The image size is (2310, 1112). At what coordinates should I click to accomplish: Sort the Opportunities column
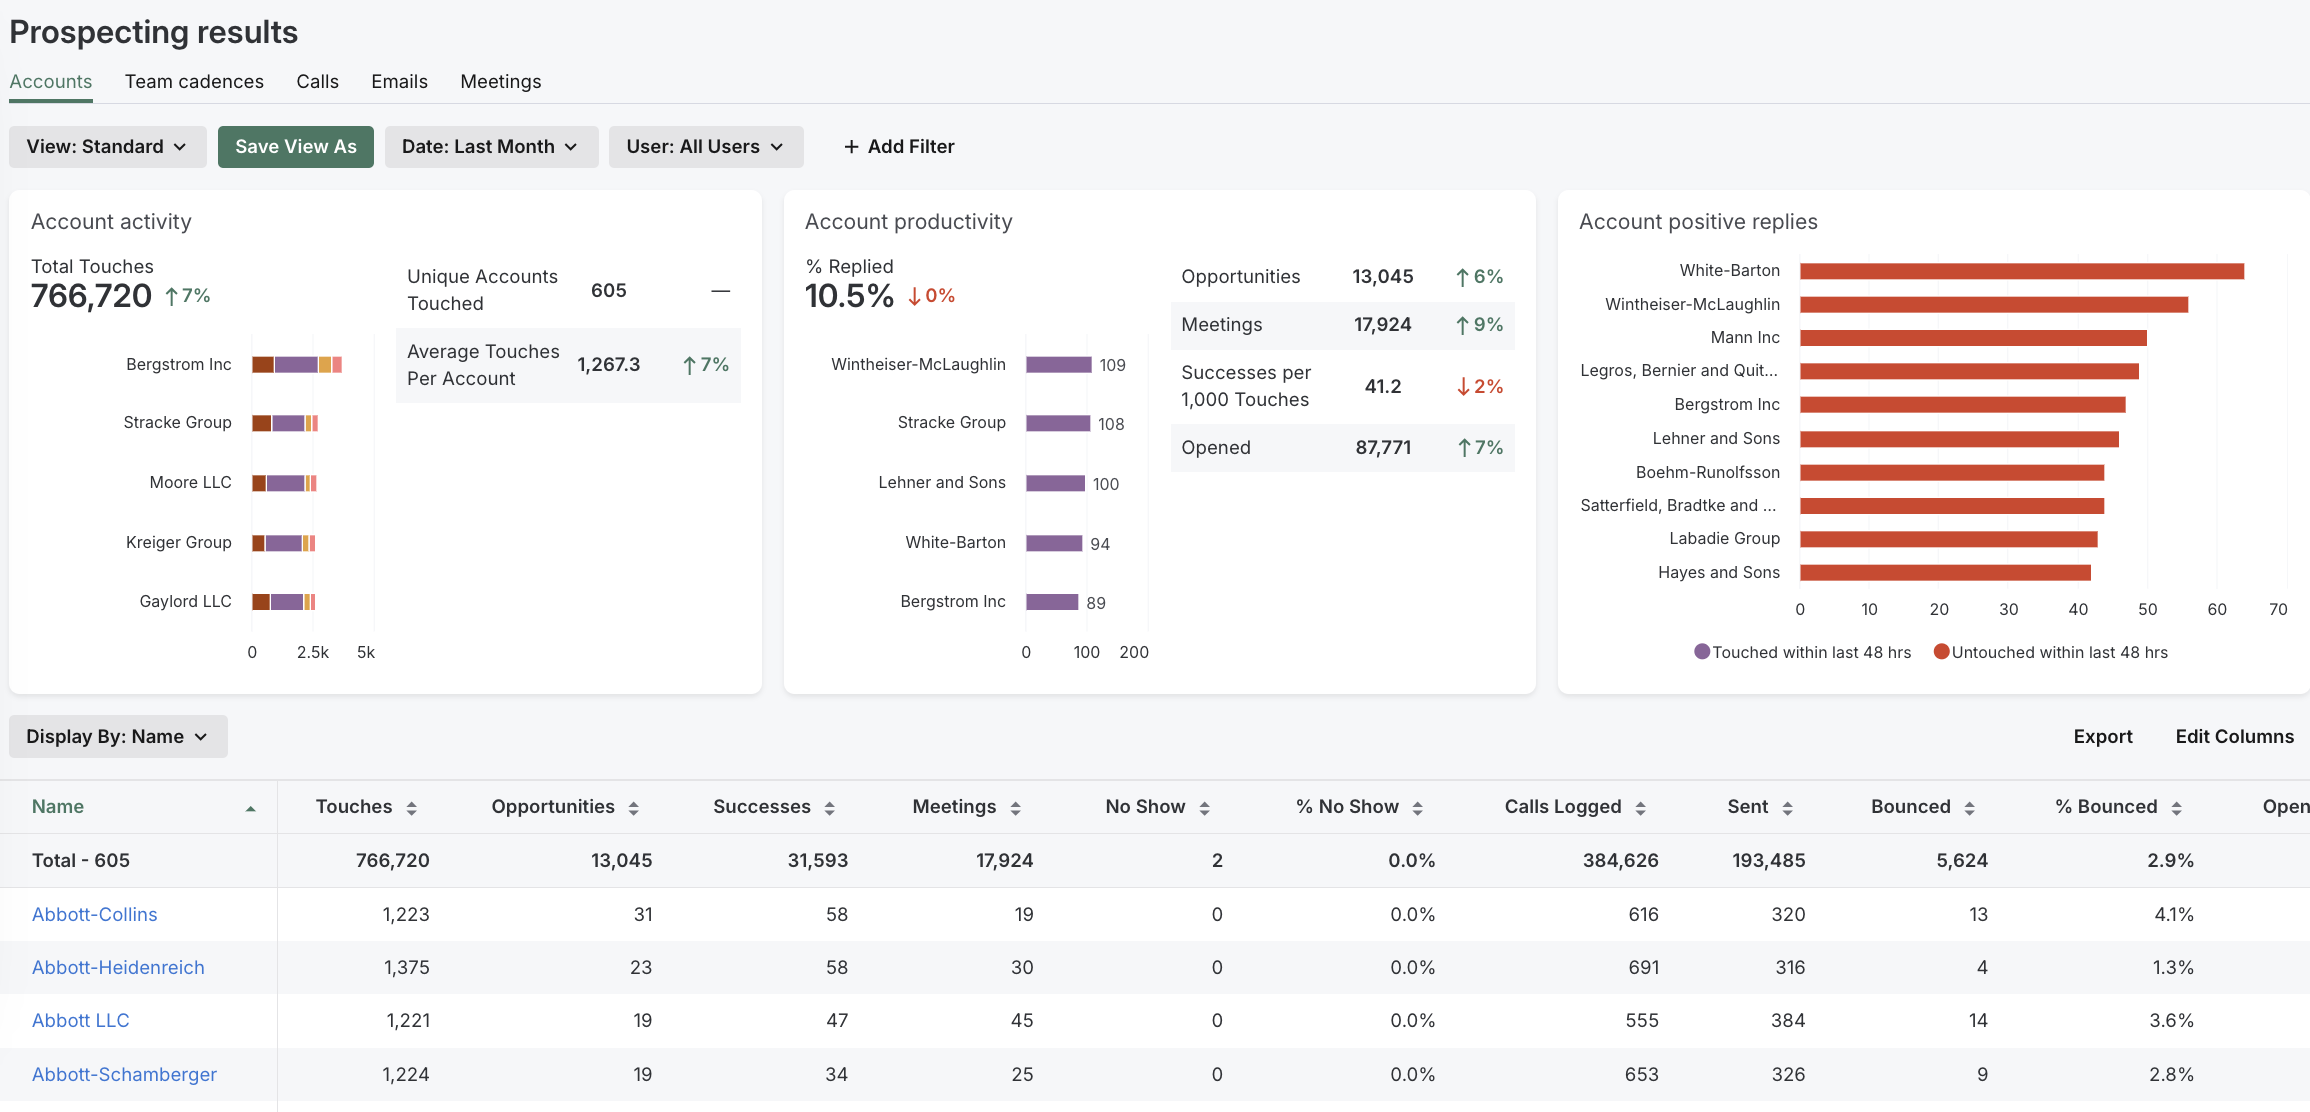(x=633, y=806)
